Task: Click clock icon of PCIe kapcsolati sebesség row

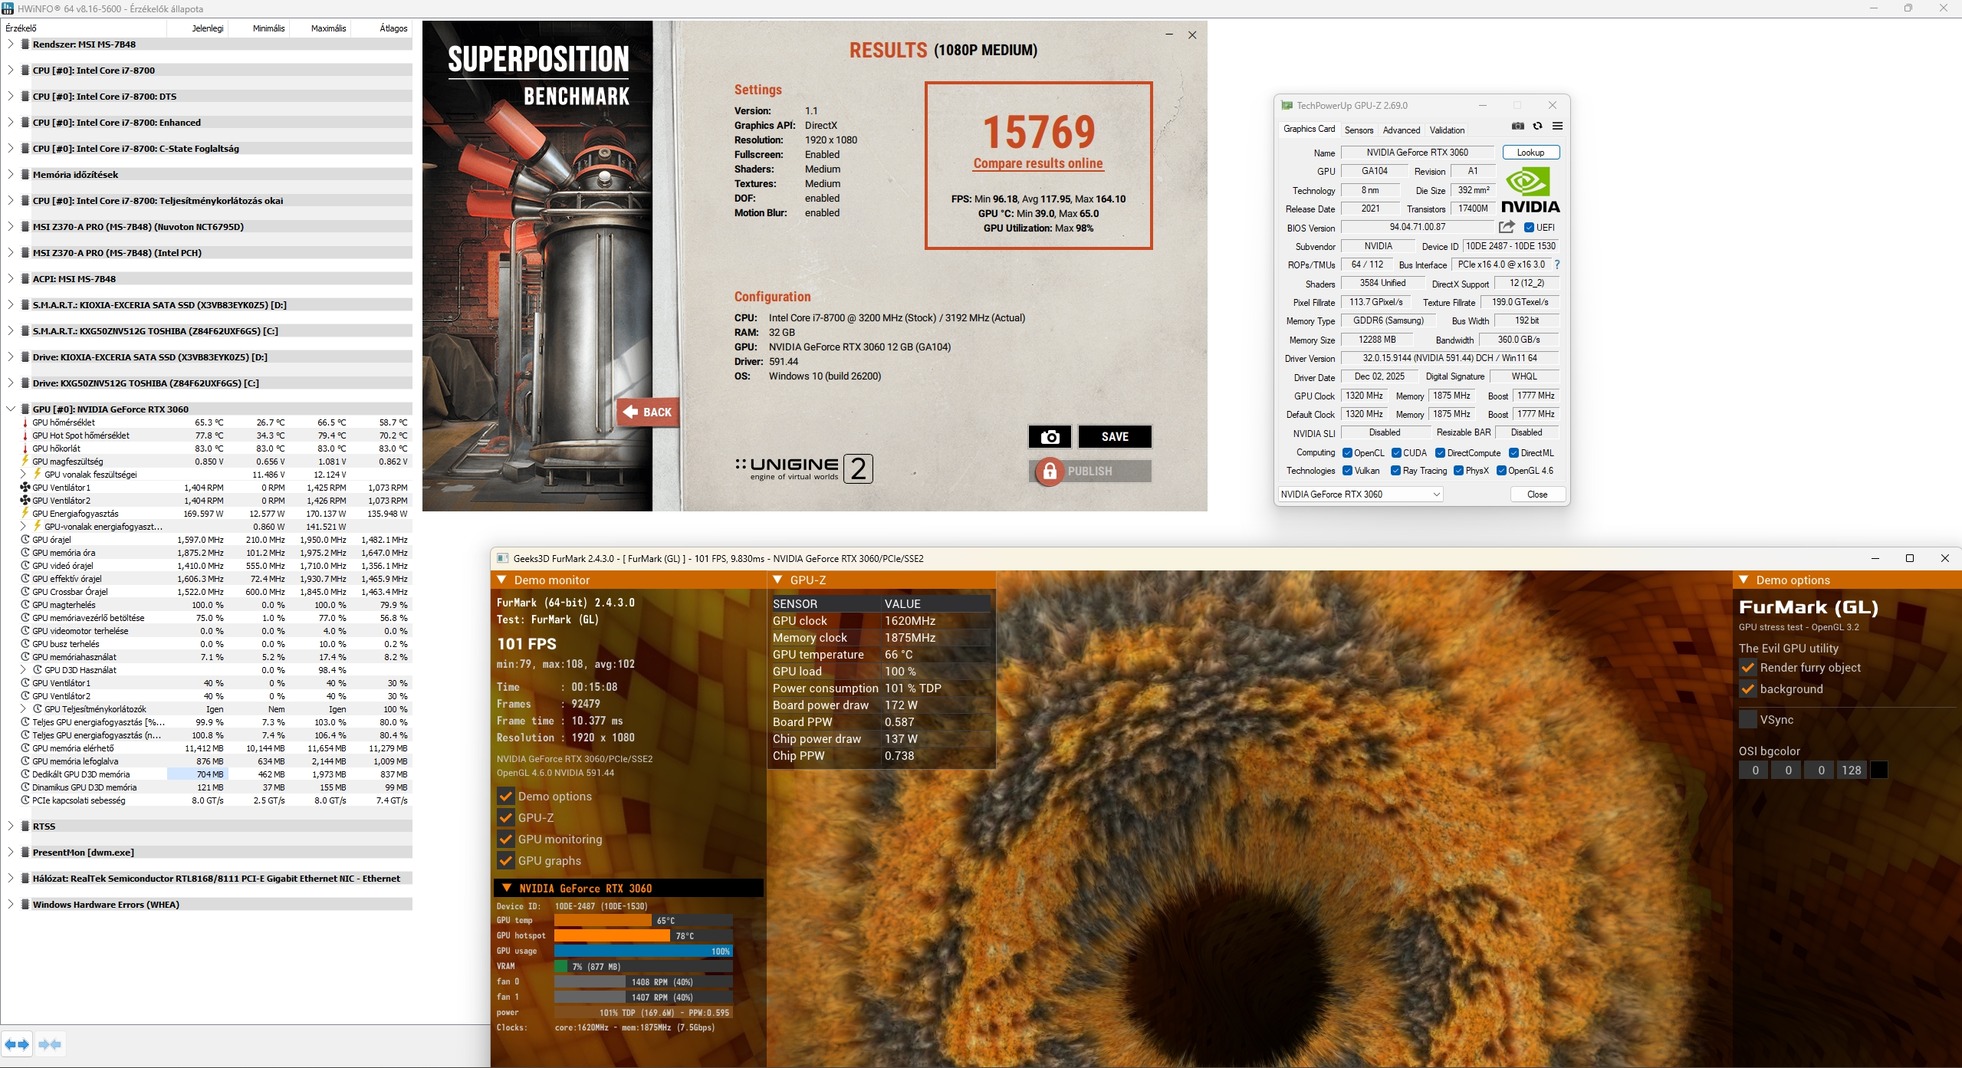Action: pos(25,801)
